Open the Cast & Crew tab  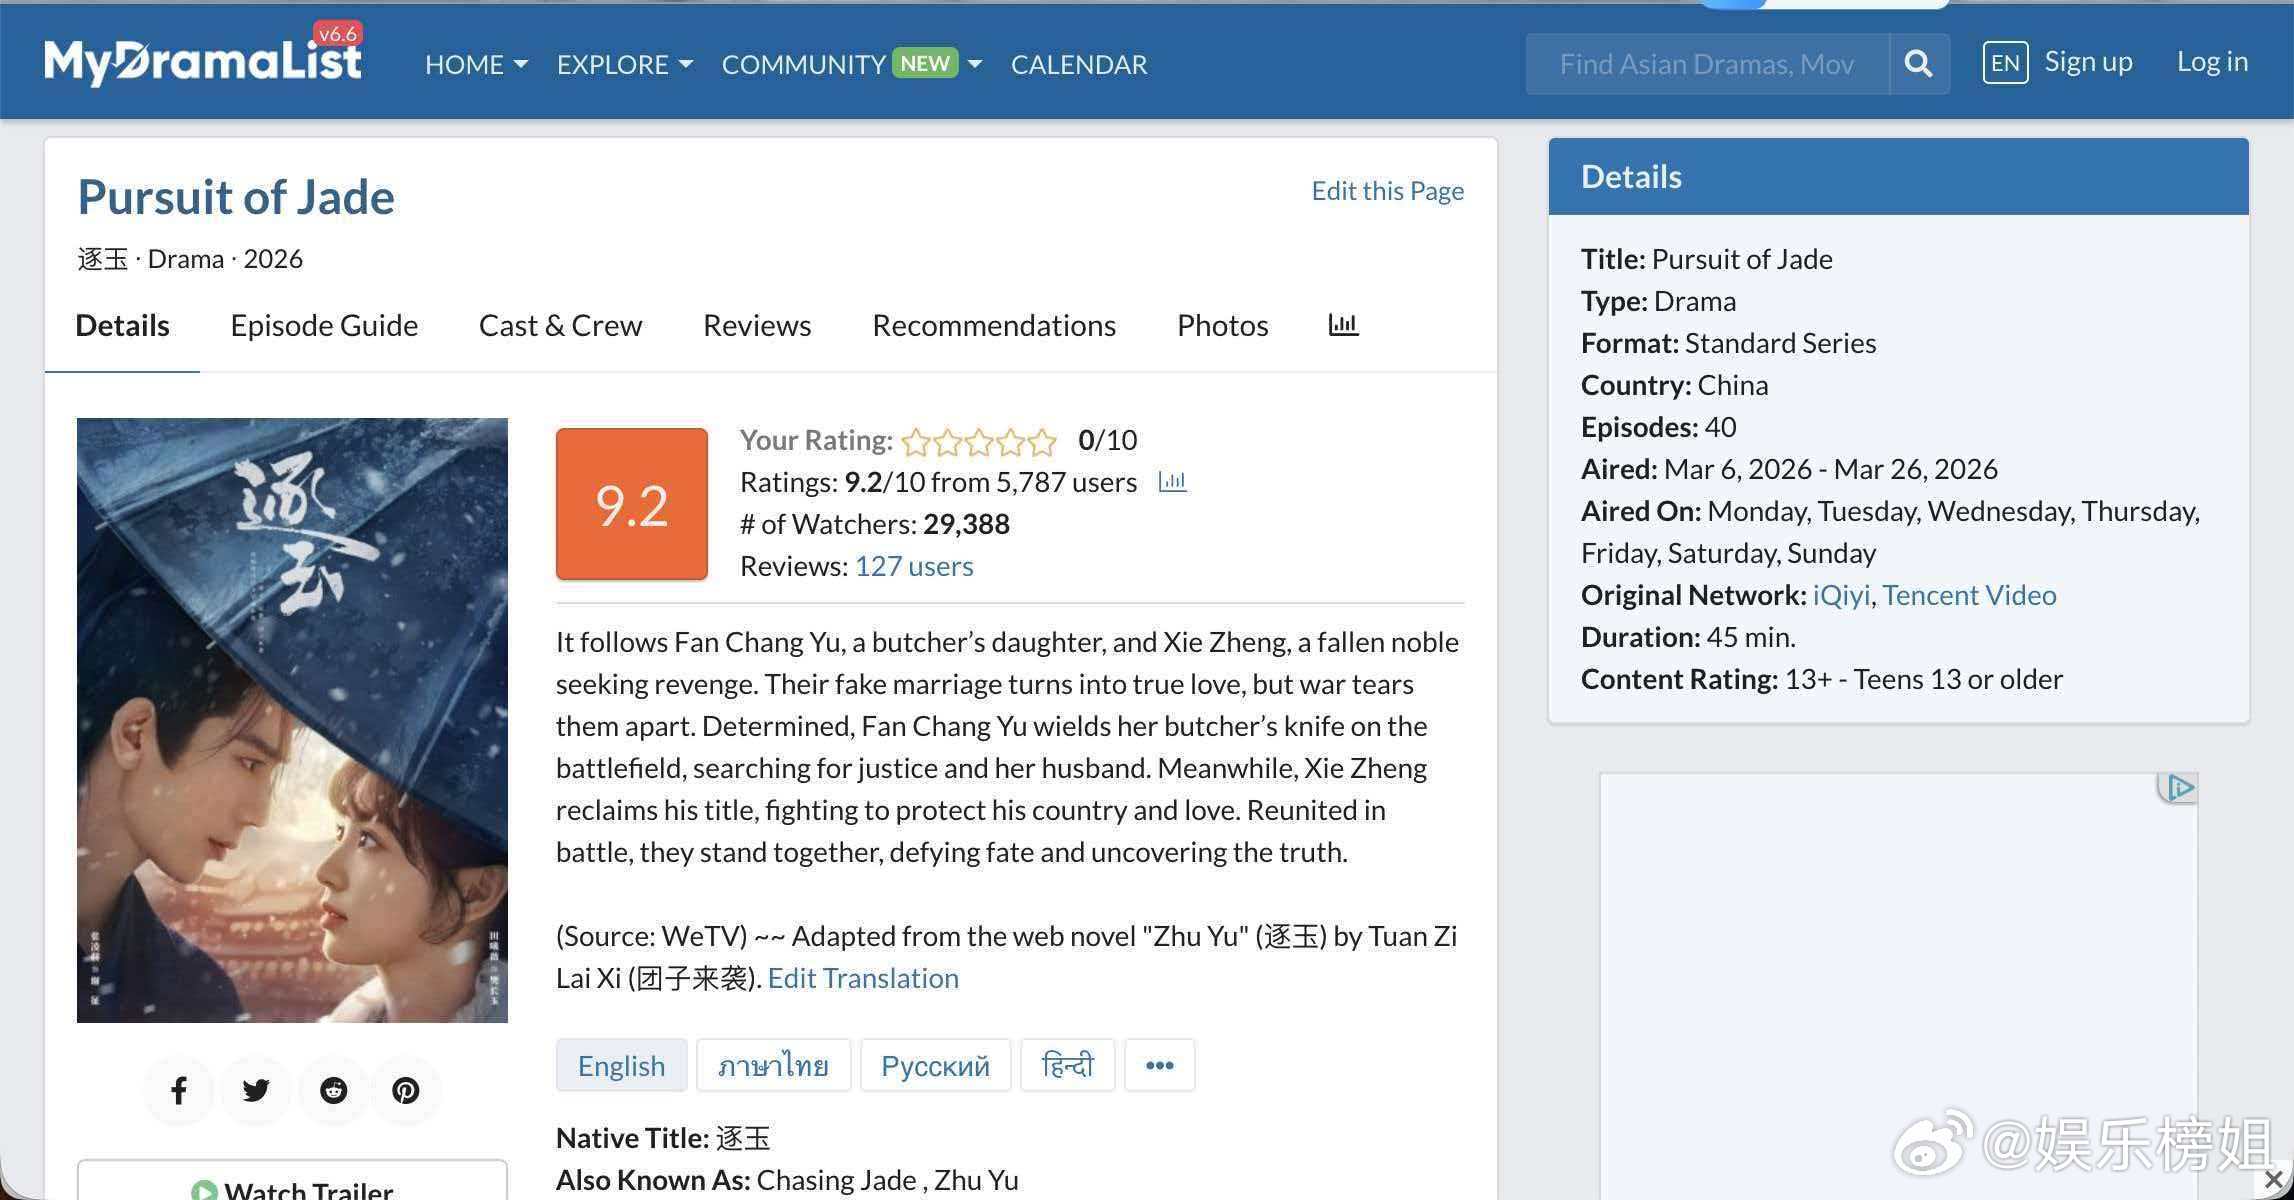click(x=560, y=326)
